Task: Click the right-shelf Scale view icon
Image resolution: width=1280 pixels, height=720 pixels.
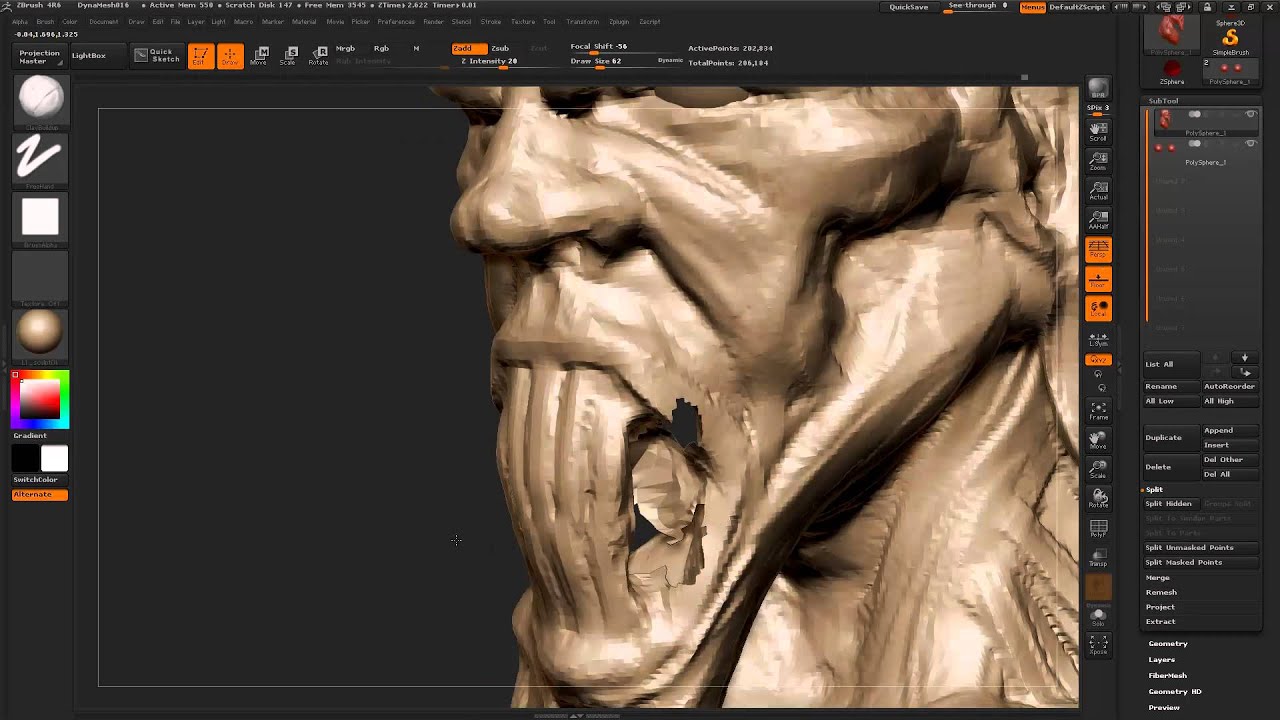Action: click(x=1098, y=469)
